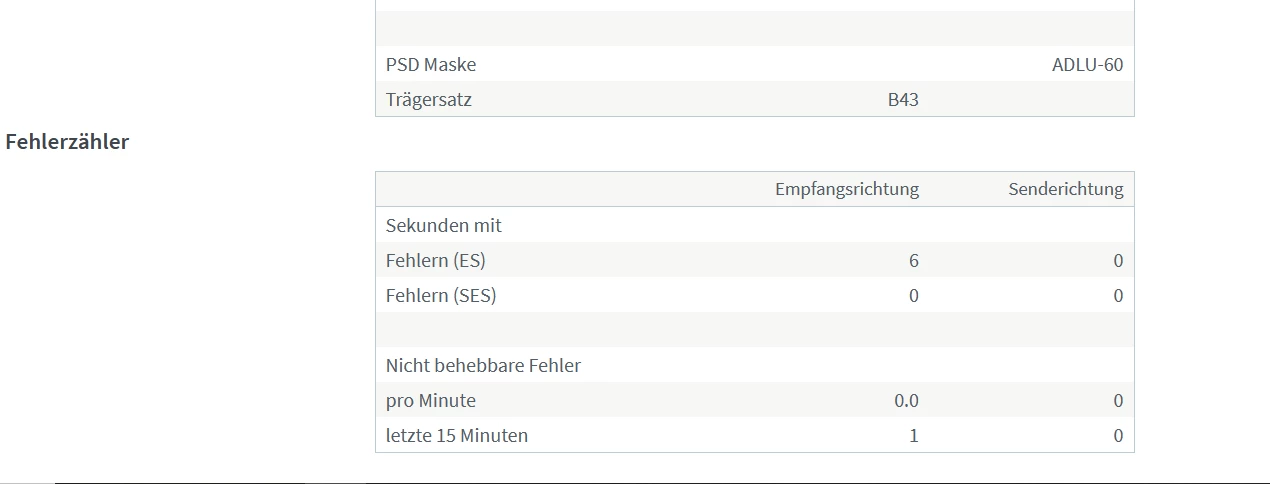Click the letzte 15 Minuten label
Screen dimensions: 1270x484
click(x=457, y=436)
